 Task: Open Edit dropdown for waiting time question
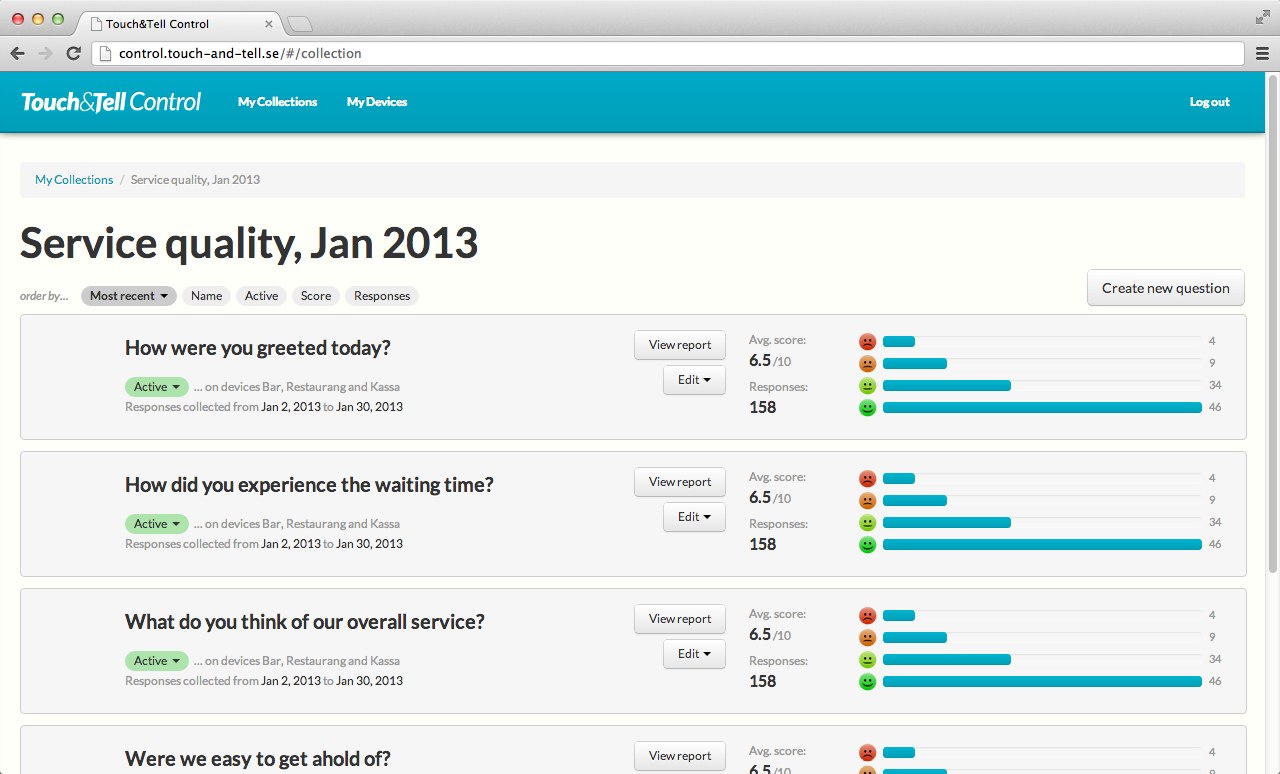[x=694, y=517]
